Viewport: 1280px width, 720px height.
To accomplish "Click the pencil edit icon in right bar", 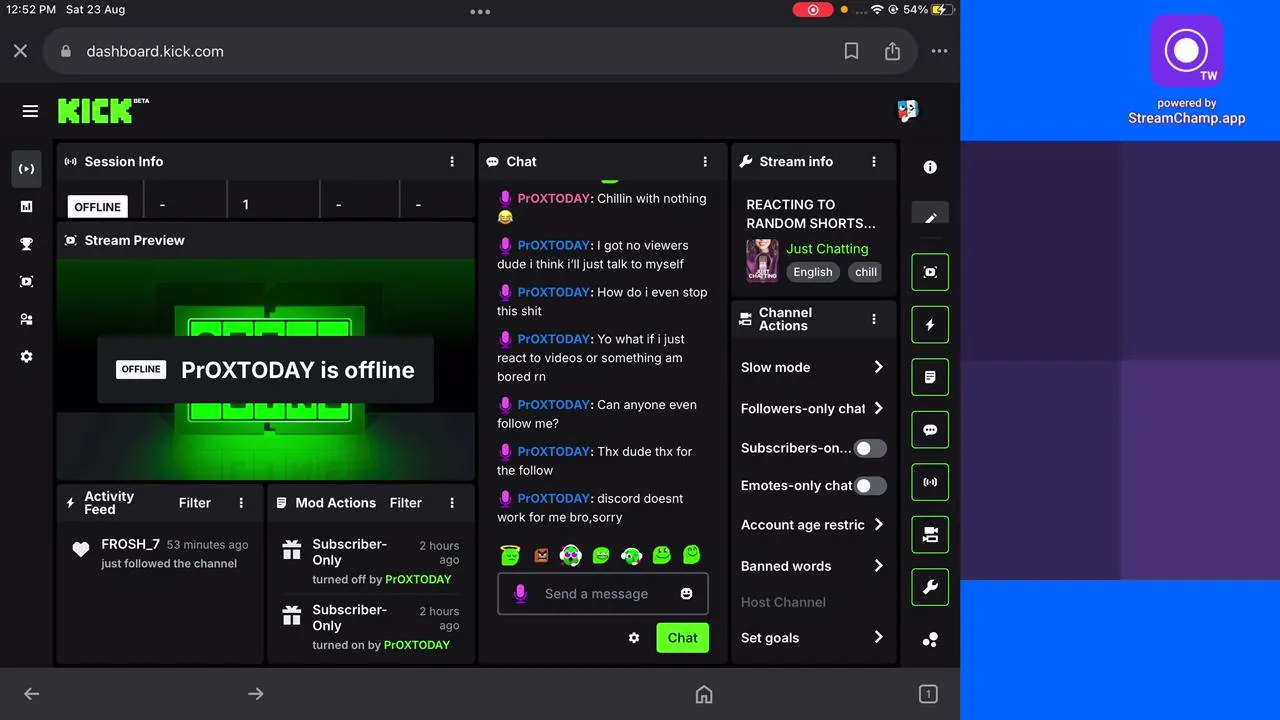I will pos(930,218).
